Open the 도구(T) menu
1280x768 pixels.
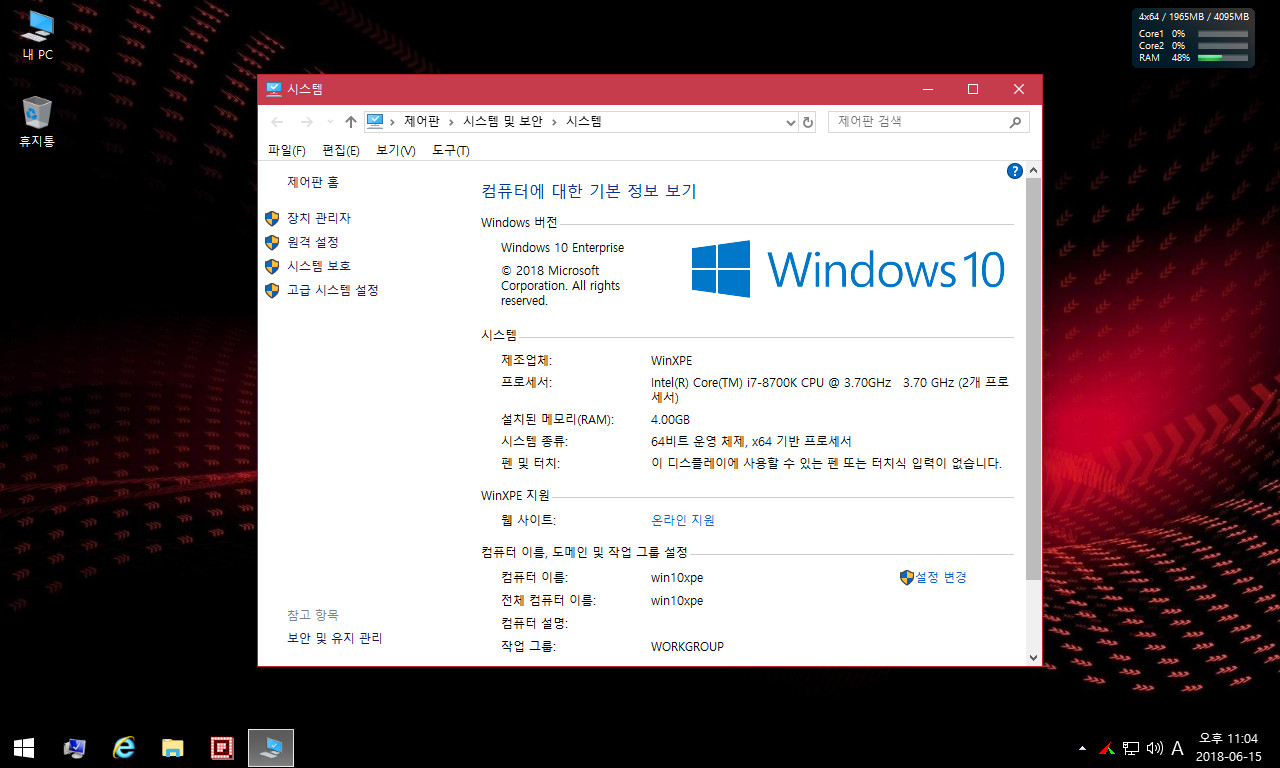(450, 150)
